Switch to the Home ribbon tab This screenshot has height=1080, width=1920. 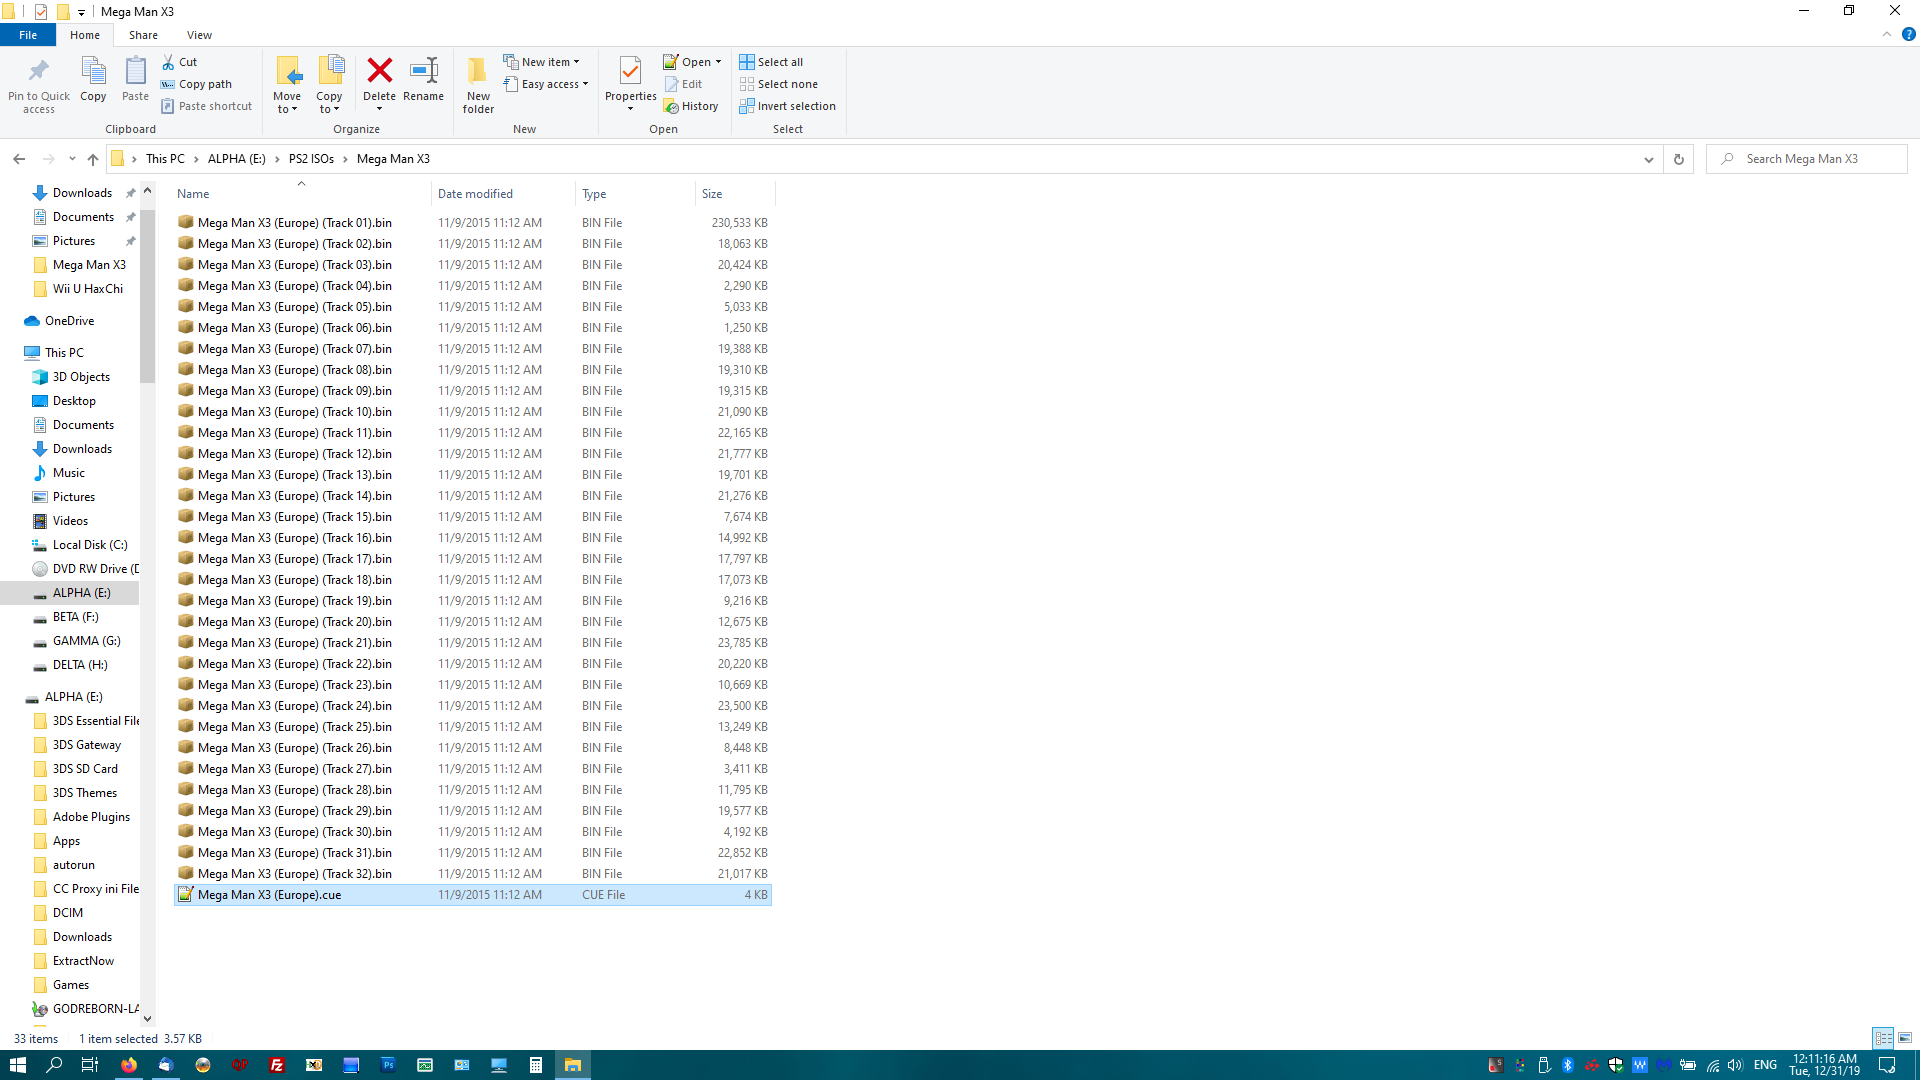(85, 35)
